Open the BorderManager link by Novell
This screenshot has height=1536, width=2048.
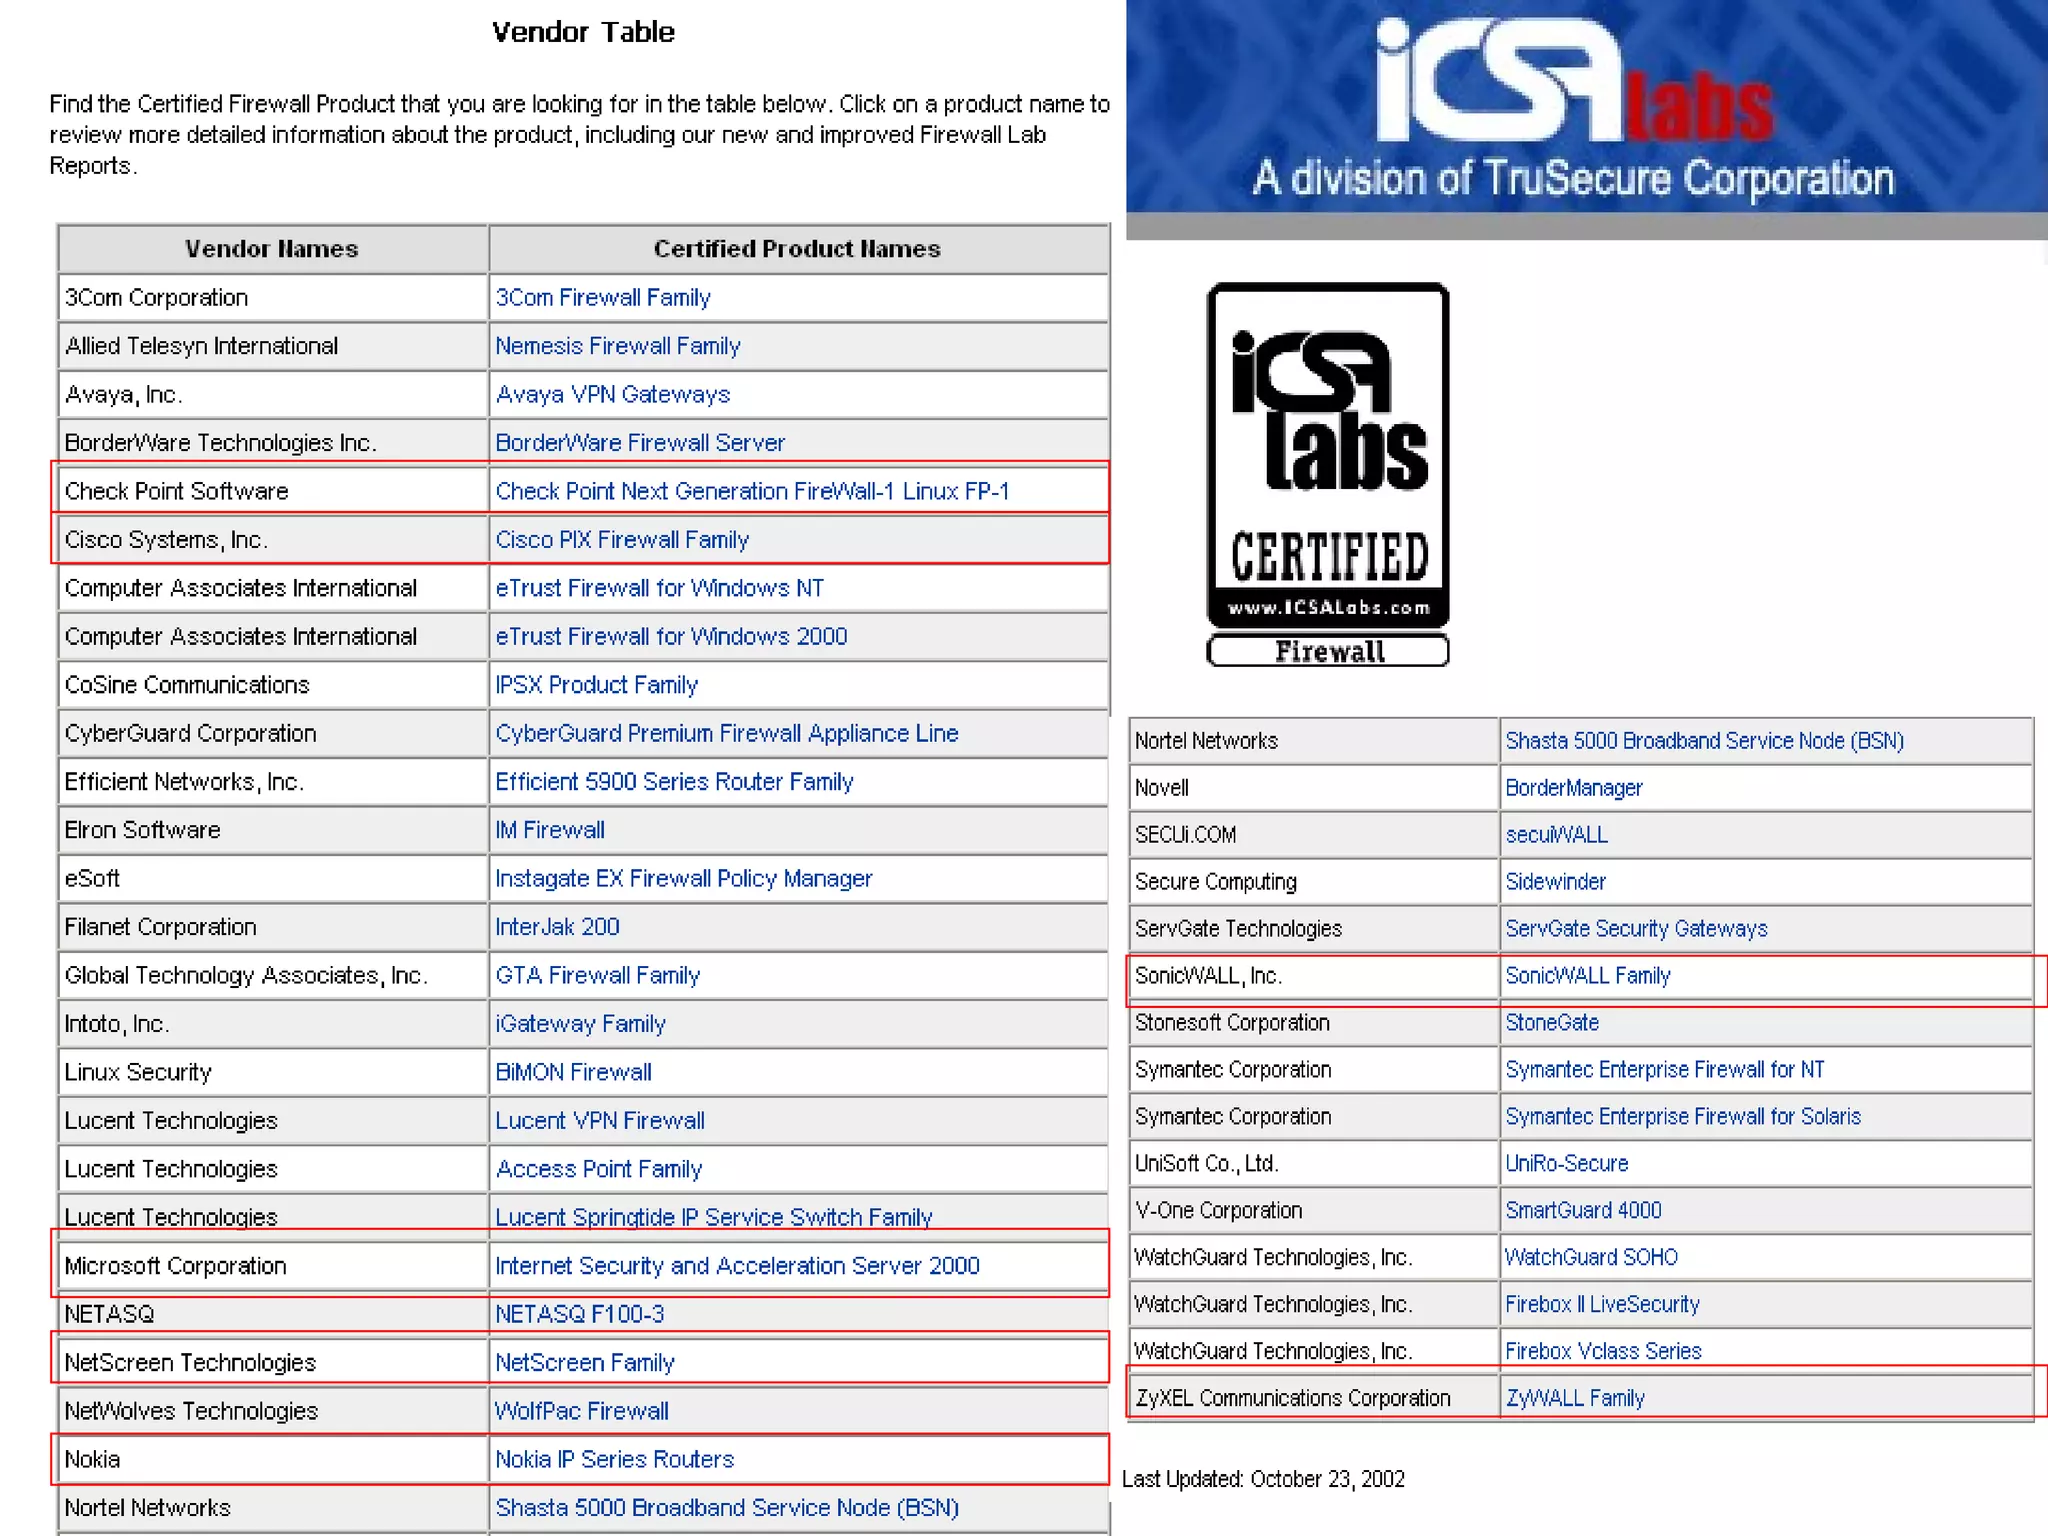pyautogui.click(x=1574, y=788)
